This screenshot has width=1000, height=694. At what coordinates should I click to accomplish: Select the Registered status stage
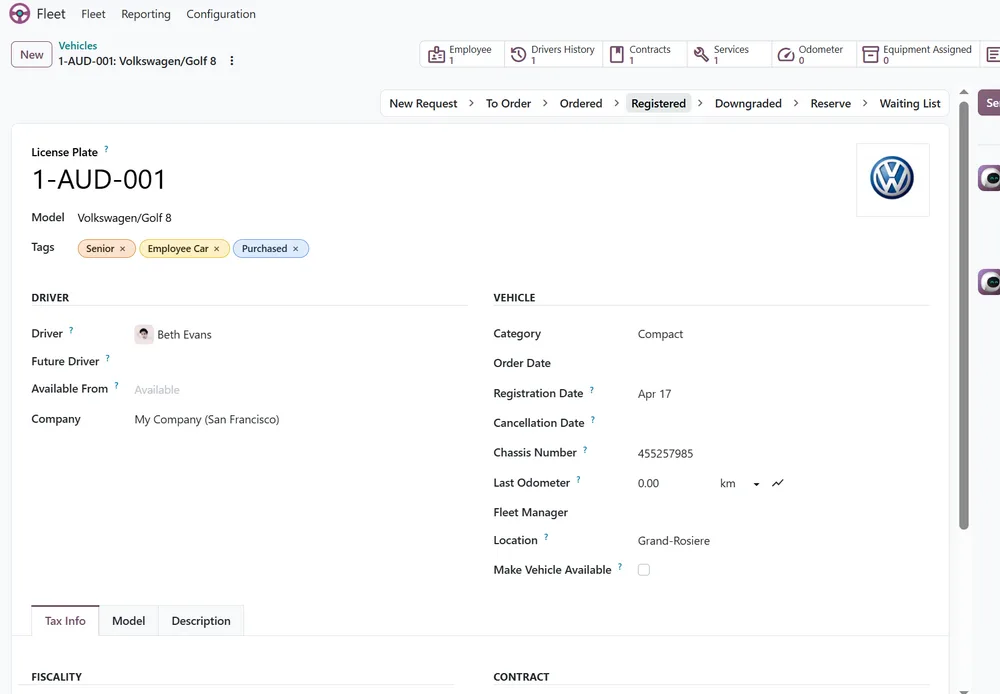click(659, 103)
